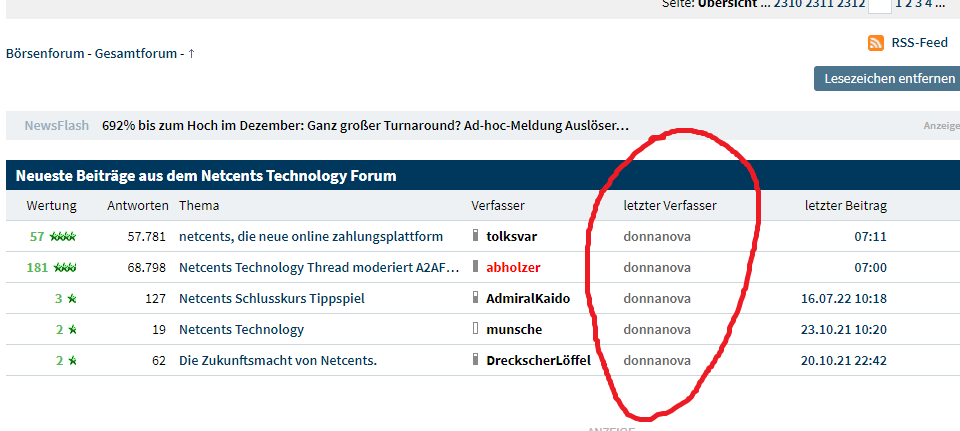Click rating stars with score 57
This screenshot has width=960, height=431.
63,236
